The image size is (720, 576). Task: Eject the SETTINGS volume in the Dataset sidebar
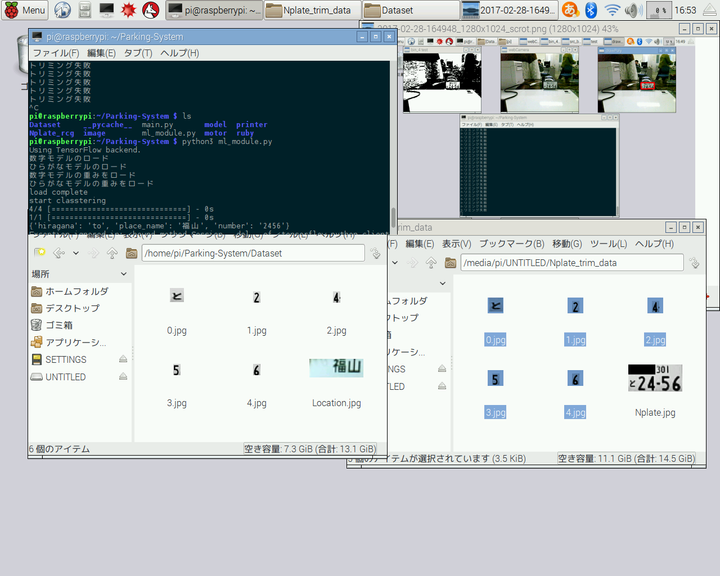coord(123,359)
